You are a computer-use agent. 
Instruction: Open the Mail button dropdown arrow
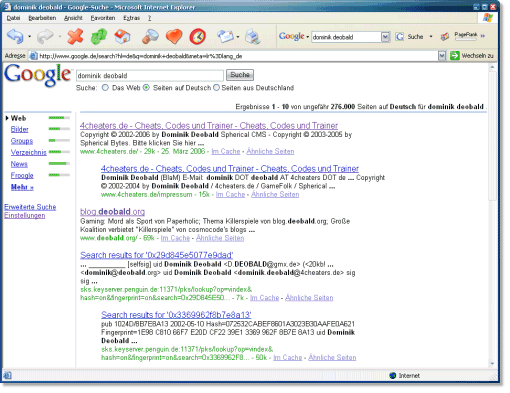tap(238, 37)
